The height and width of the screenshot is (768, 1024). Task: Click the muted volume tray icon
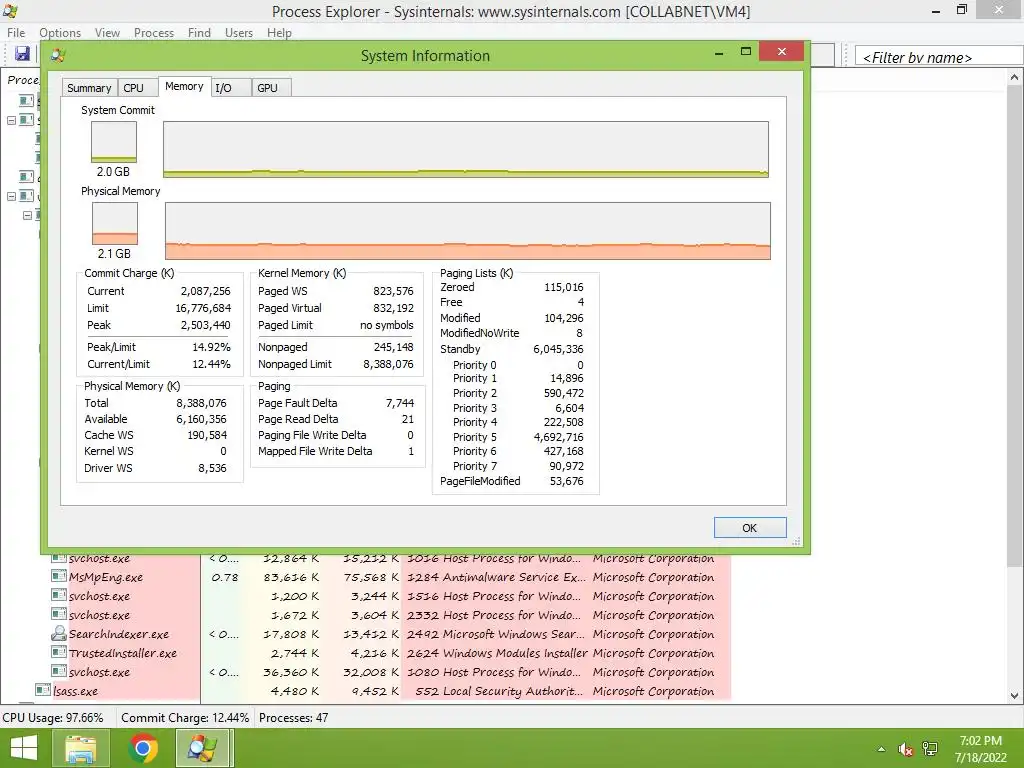[906, 749]
